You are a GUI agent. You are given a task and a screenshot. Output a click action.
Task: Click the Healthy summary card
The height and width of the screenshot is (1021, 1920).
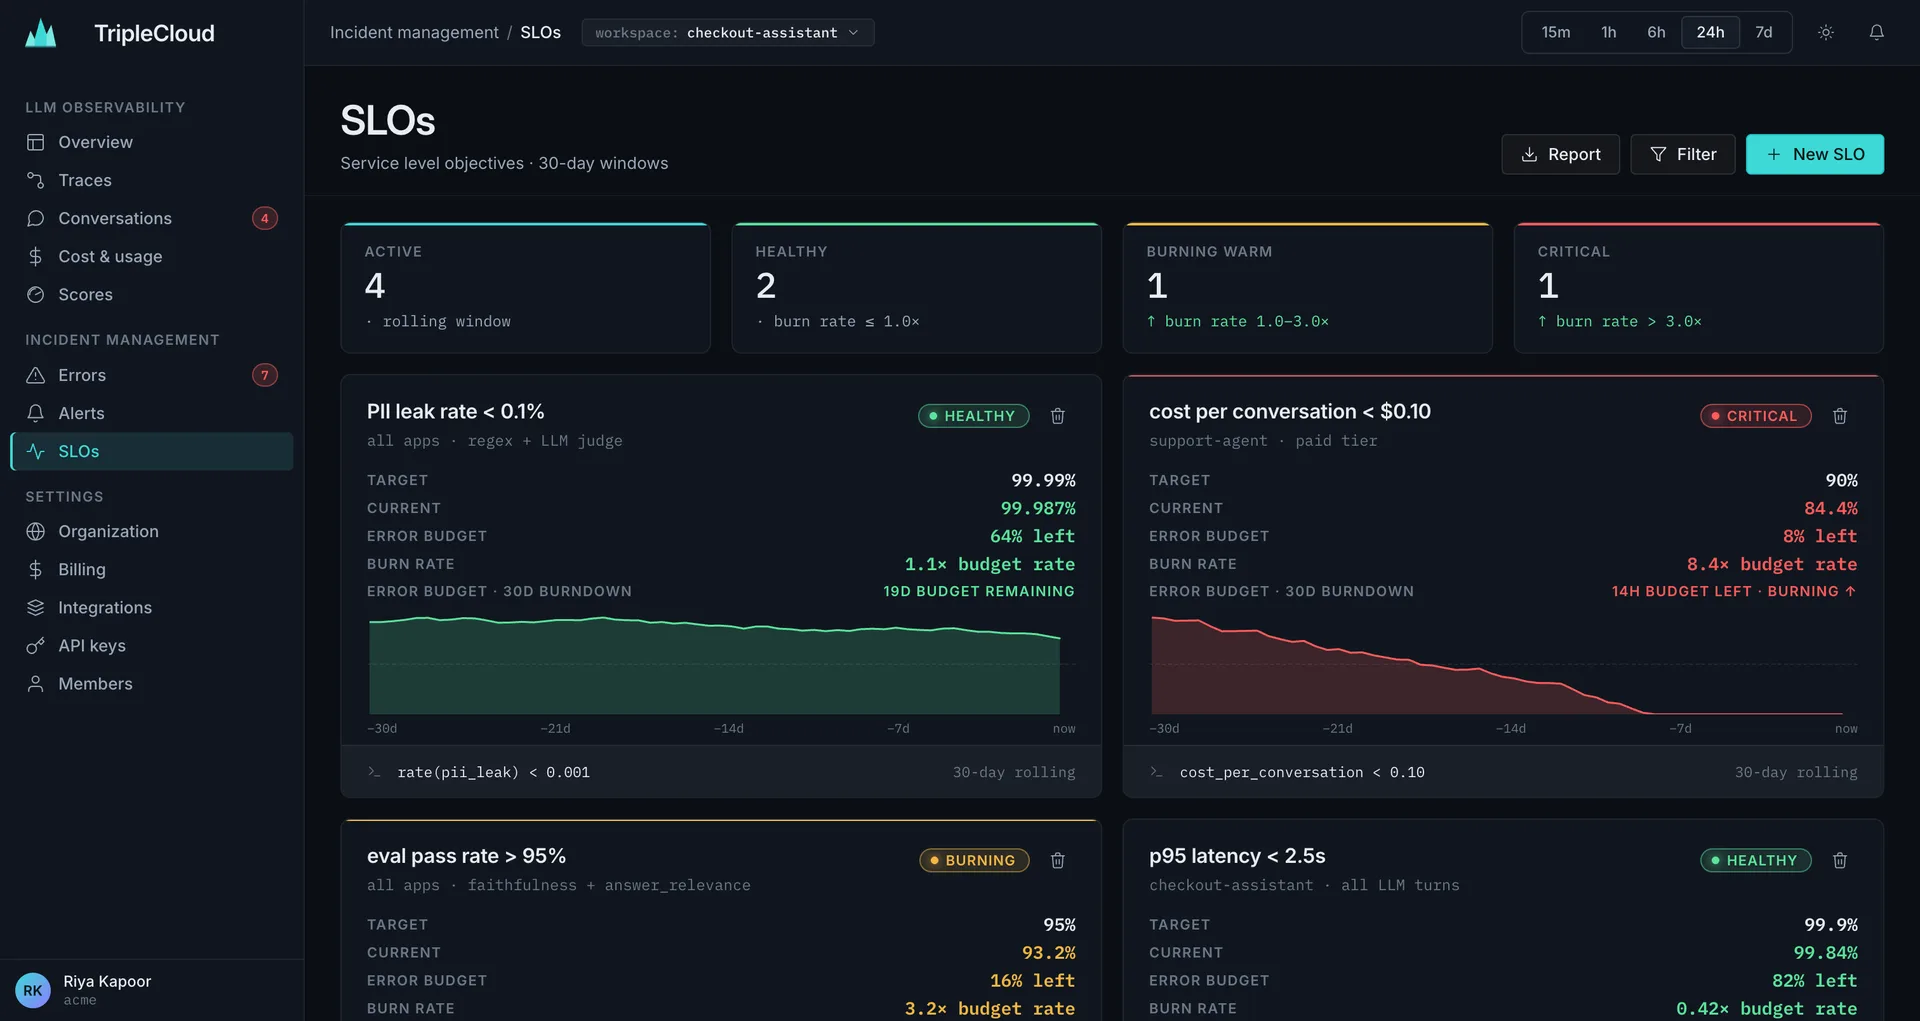[x=917, y=288]
